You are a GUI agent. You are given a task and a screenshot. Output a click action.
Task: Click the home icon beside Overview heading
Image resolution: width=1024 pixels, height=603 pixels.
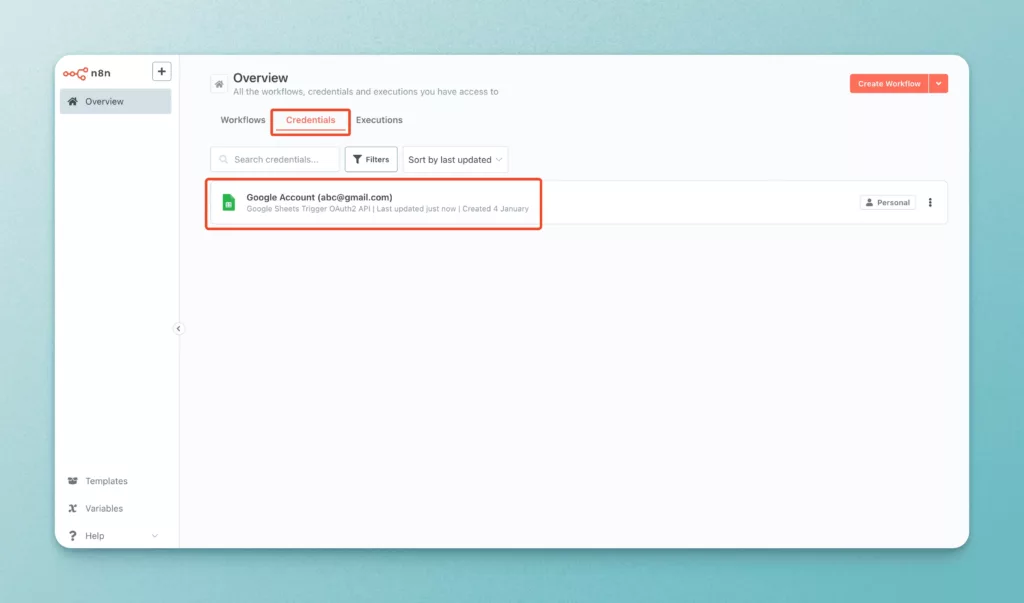(x=219, y=84)
